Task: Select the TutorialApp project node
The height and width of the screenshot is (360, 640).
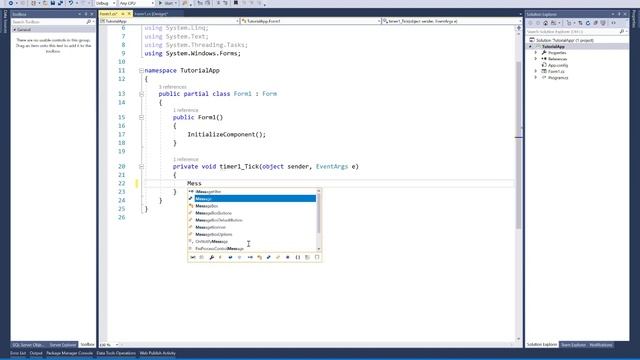Action: click(x=553, y=47)
